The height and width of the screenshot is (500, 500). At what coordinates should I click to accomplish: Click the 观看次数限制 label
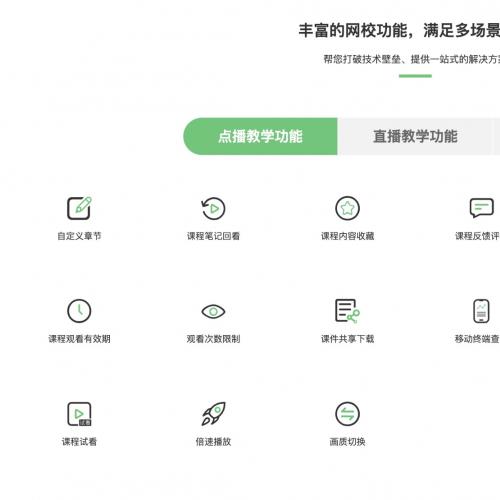tap(213, 339)
